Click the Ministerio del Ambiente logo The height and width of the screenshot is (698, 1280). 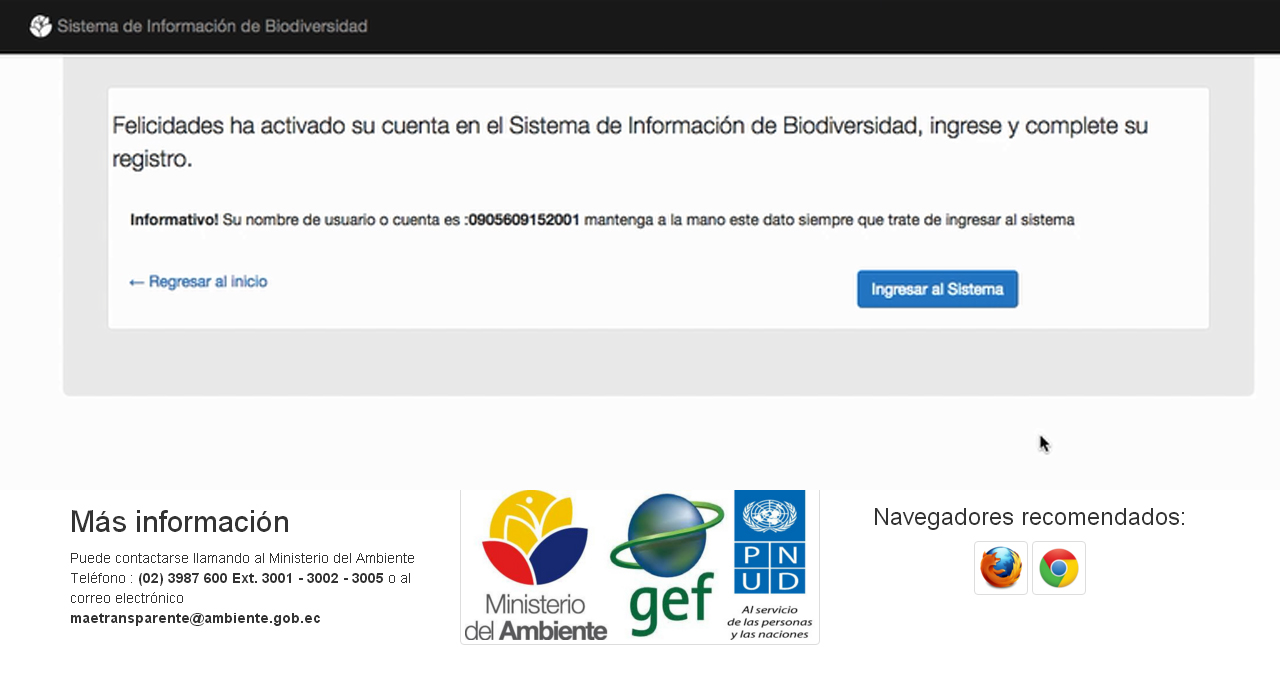[535, 567]
